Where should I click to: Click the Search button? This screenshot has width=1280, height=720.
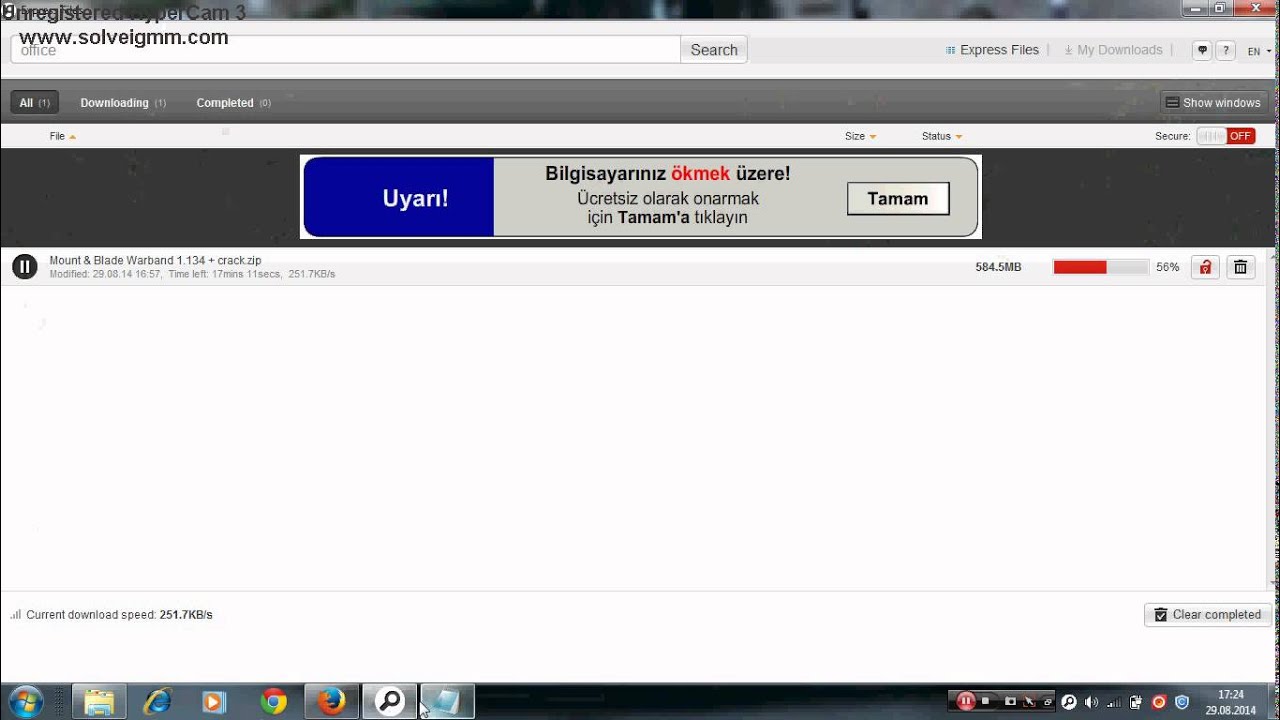pos(714,50)
